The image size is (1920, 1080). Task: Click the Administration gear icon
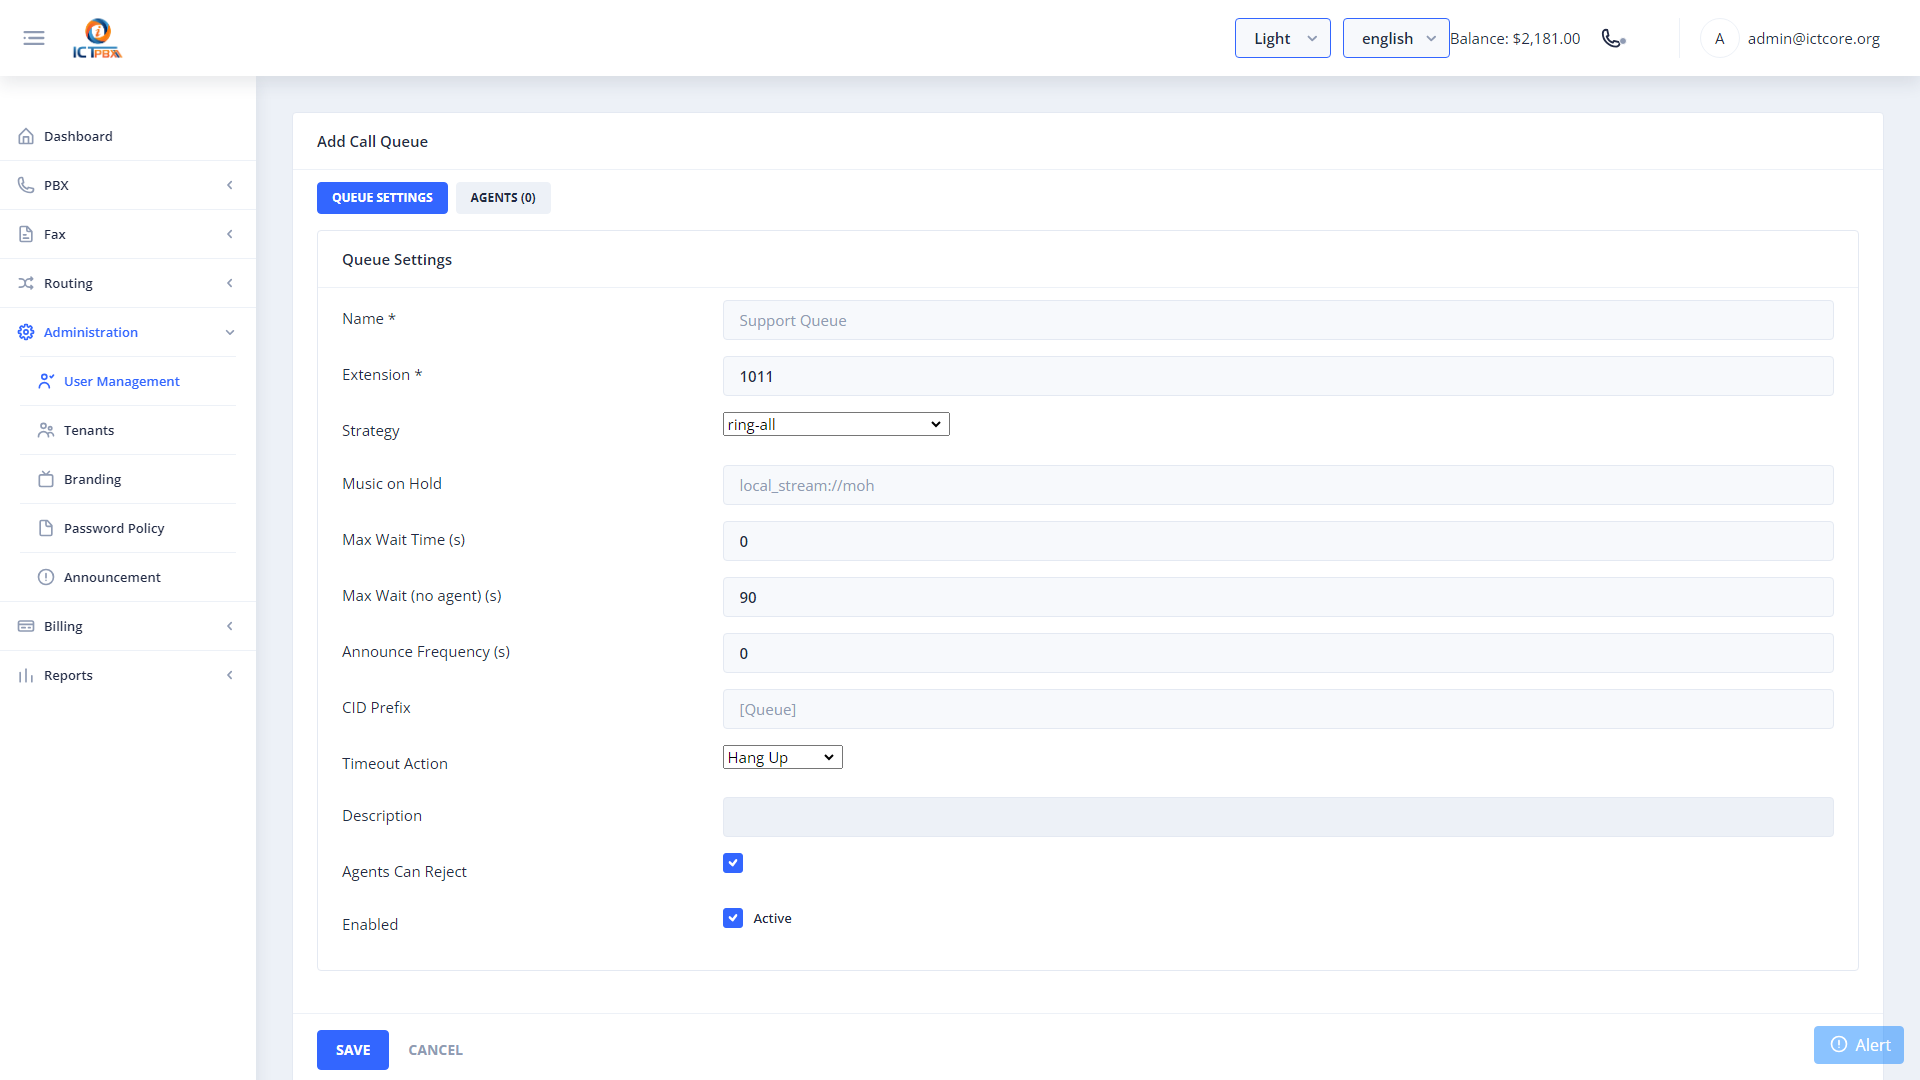coord(26,332)
